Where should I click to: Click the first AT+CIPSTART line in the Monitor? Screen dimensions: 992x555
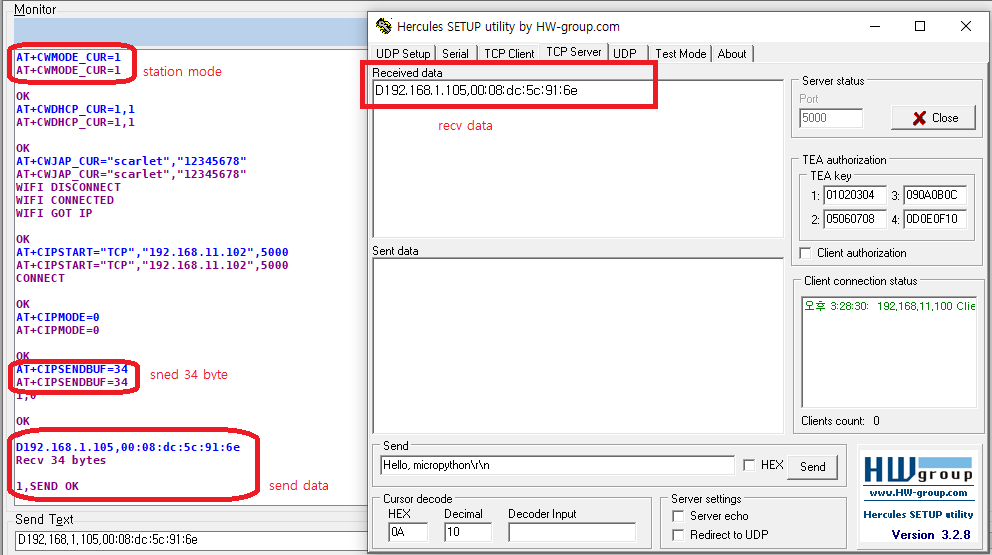(x=152, y=252)
